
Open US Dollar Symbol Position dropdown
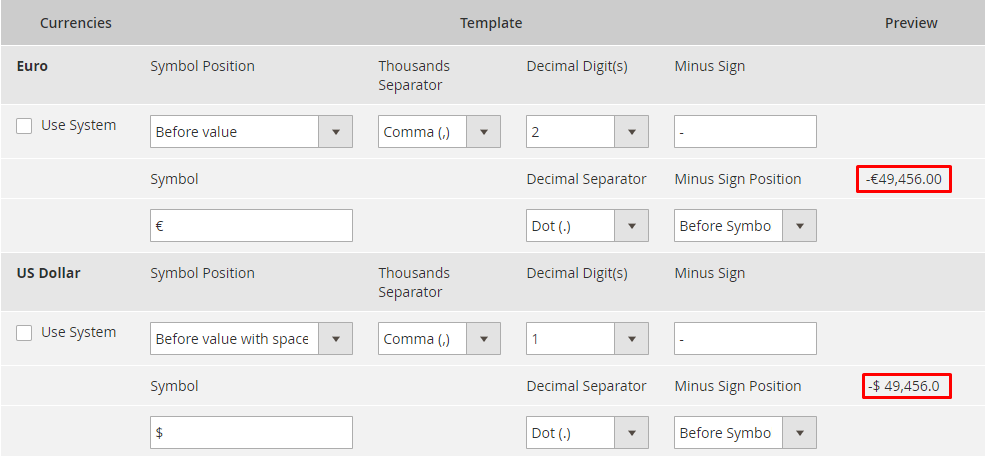click(250, 339)
